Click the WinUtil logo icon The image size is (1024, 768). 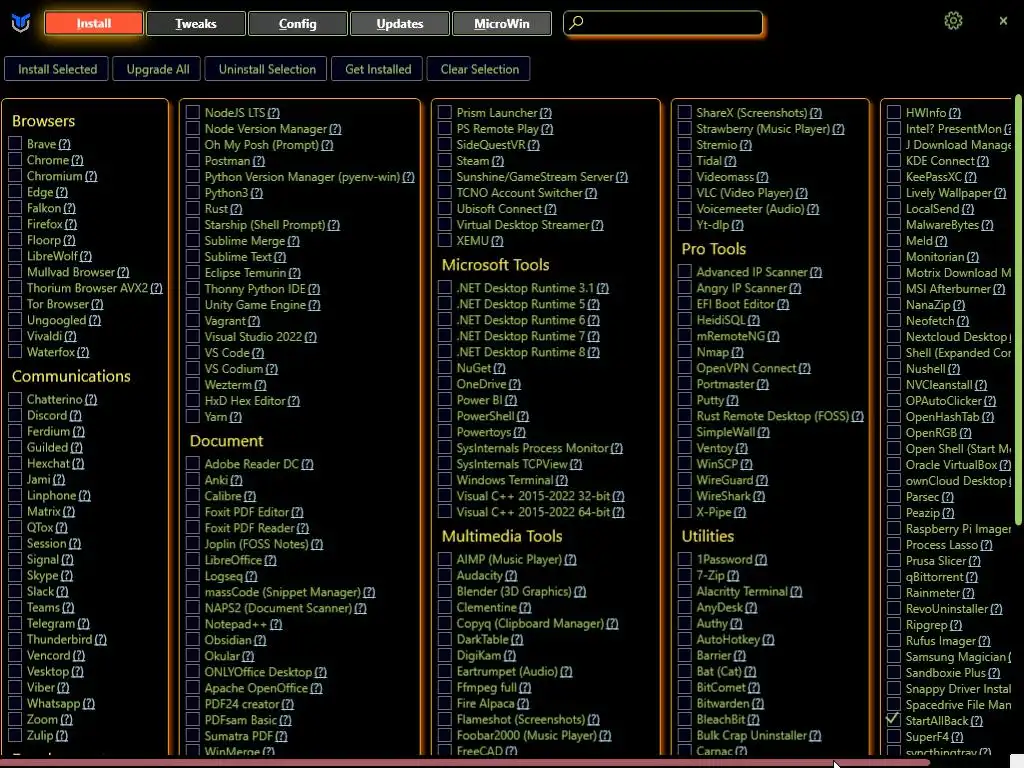click(x=21, y=24)
